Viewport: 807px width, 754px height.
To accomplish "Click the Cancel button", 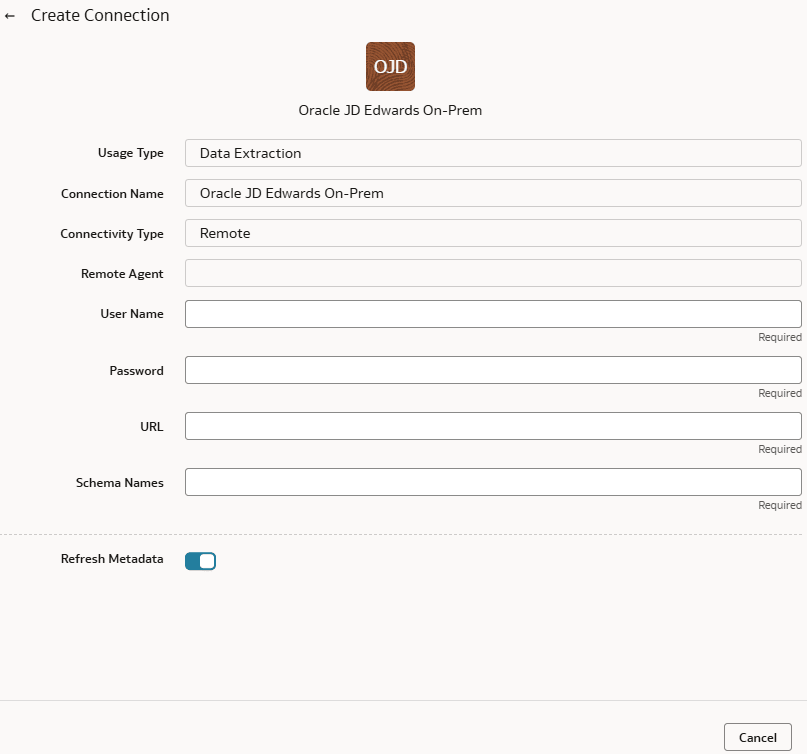I will point(758,738).
